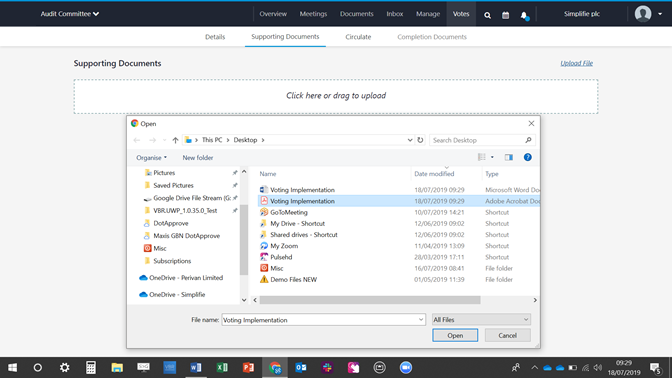Open recent locations dropdown arrow

coord(165,140)
